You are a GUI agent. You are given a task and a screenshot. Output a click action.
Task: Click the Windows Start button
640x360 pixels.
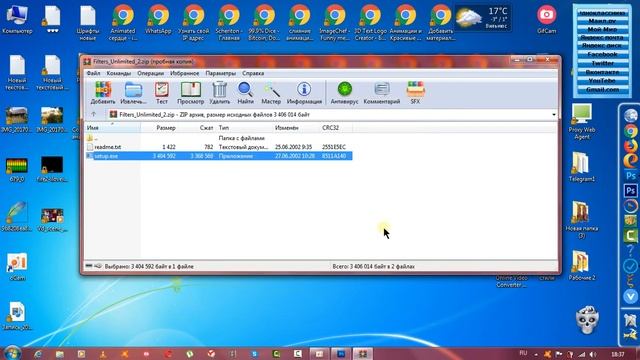pos(12,353)
